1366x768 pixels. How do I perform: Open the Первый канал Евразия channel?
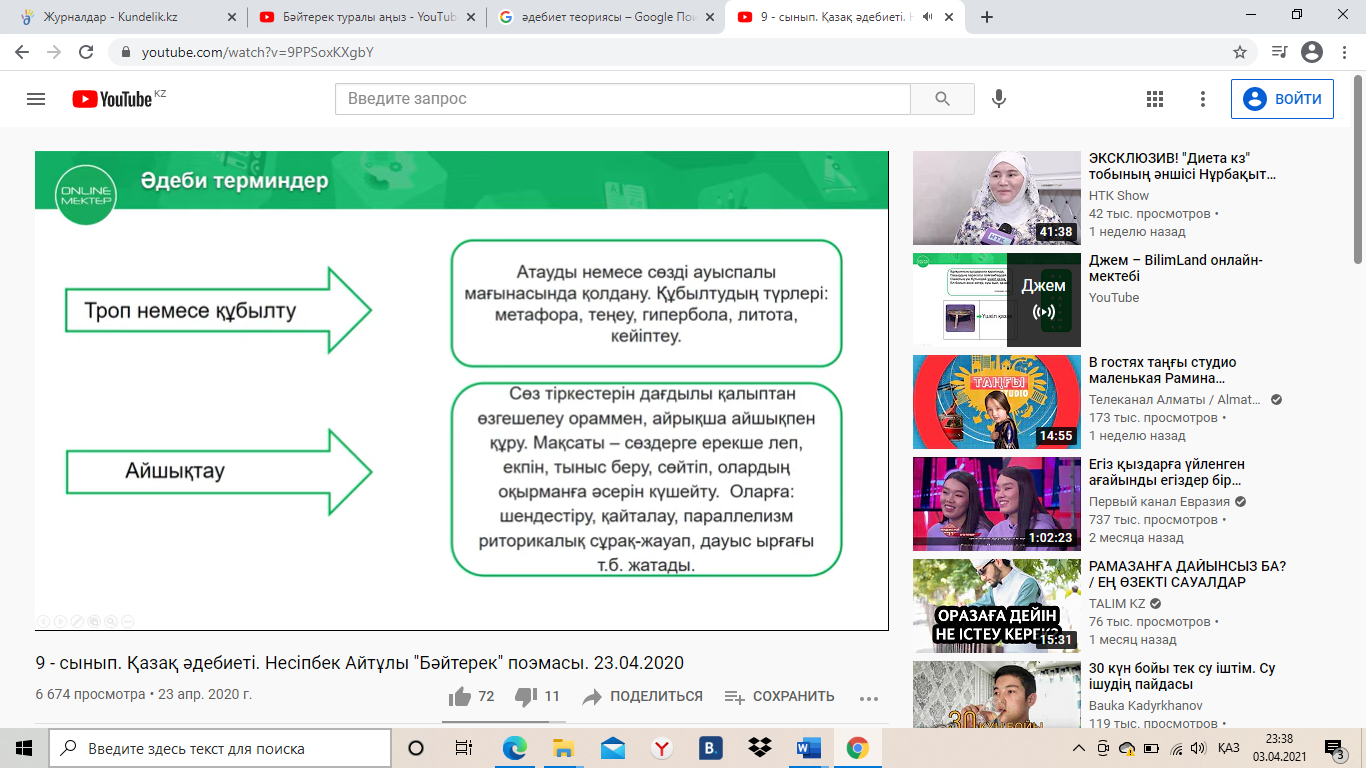pos(1159,502)
